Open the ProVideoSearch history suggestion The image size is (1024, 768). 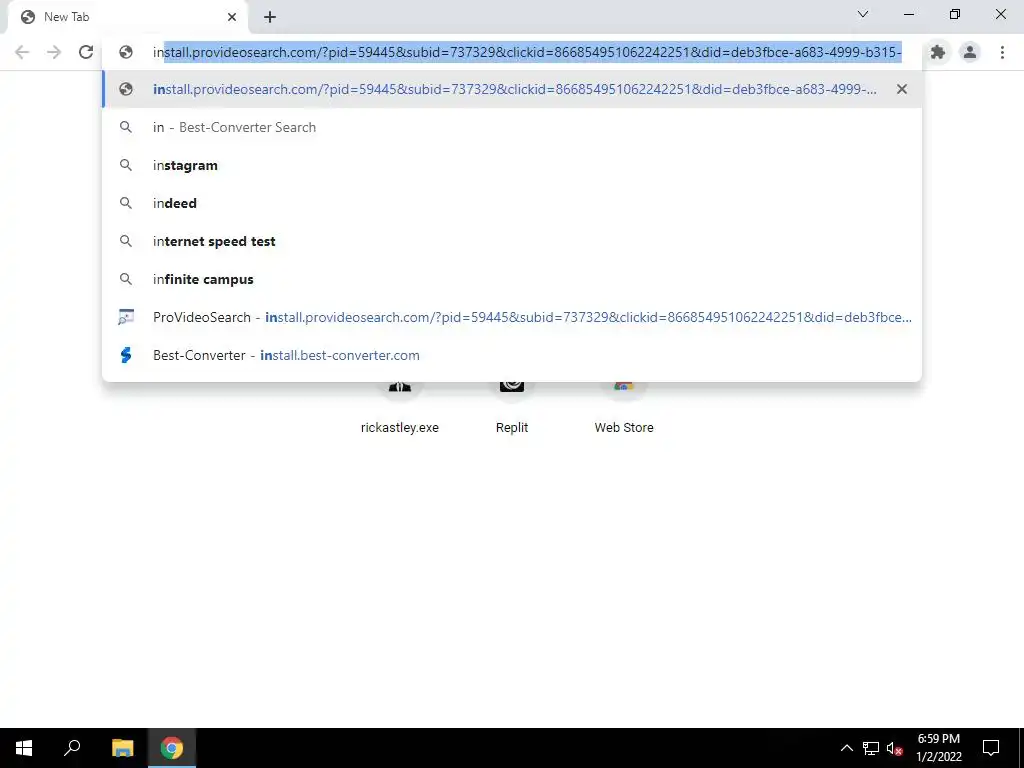tap(512, 317)
